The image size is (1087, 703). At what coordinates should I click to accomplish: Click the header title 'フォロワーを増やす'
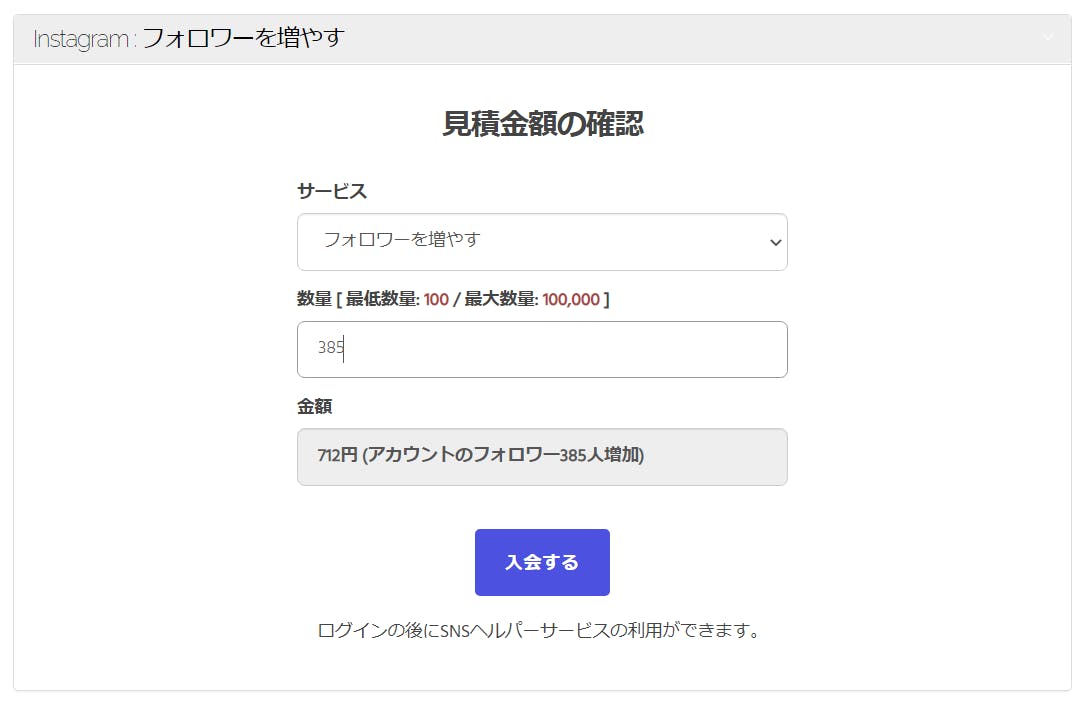pos(243,39)
